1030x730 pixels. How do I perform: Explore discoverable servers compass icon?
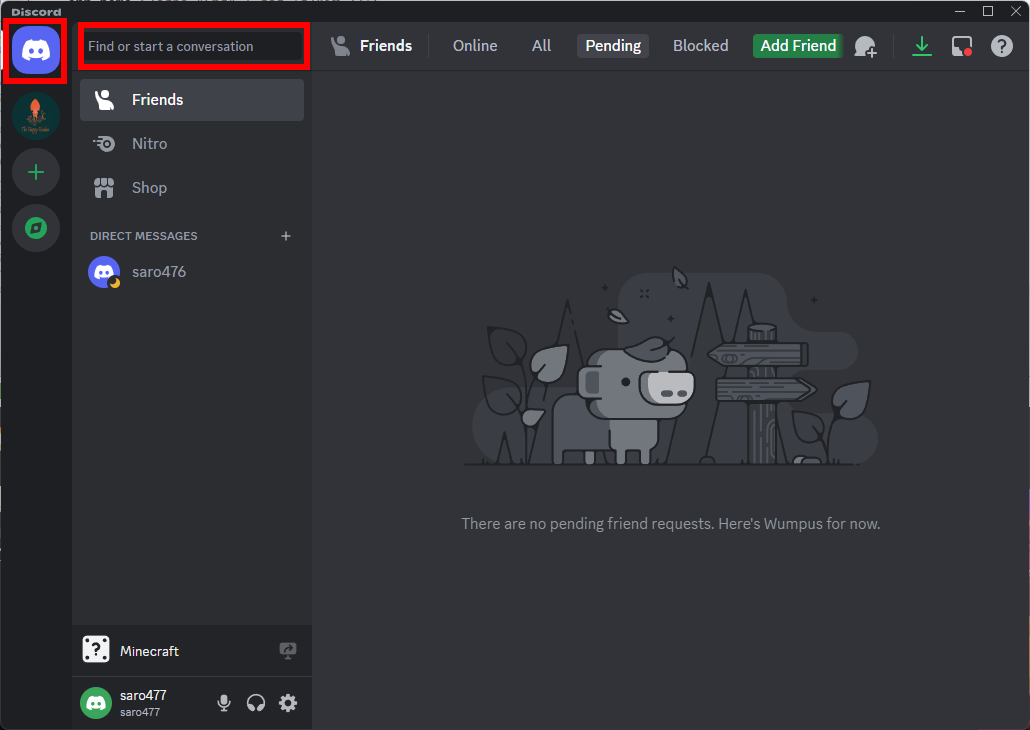coord(36,228)
